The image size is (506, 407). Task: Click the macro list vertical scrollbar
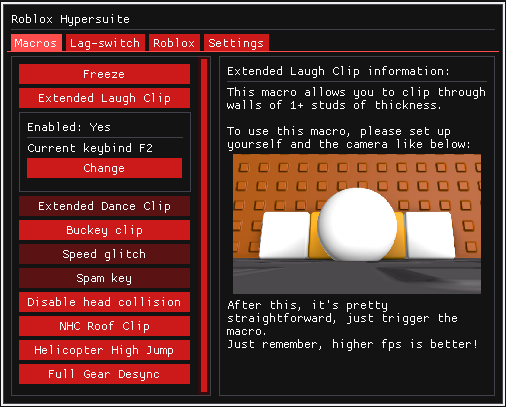click(x=204, y=226)
